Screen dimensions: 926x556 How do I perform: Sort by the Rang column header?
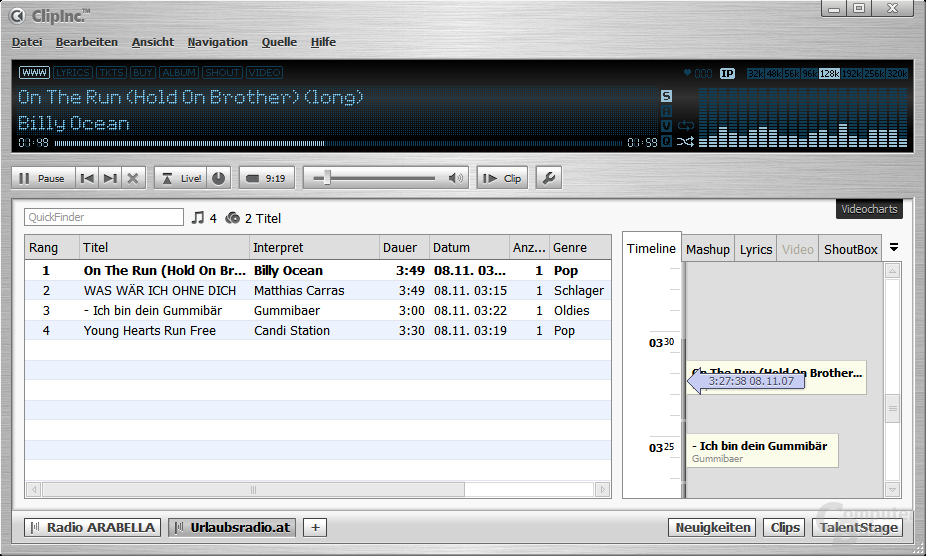pyautogui.click(x=52, y=248)
